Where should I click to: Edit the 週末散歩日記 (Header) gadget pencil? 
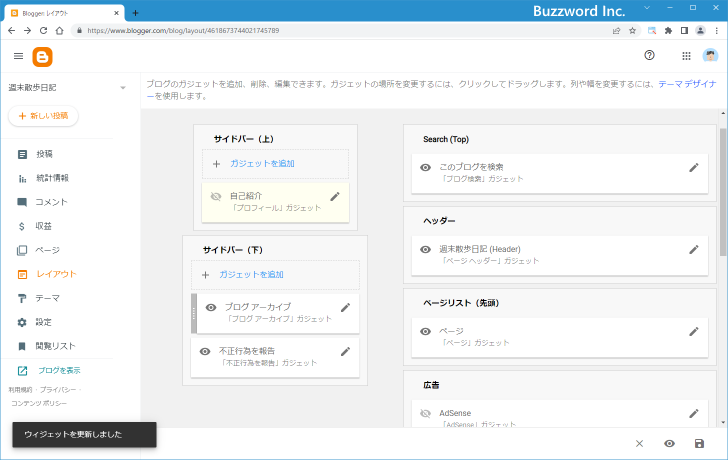click(x=694, y=250)
